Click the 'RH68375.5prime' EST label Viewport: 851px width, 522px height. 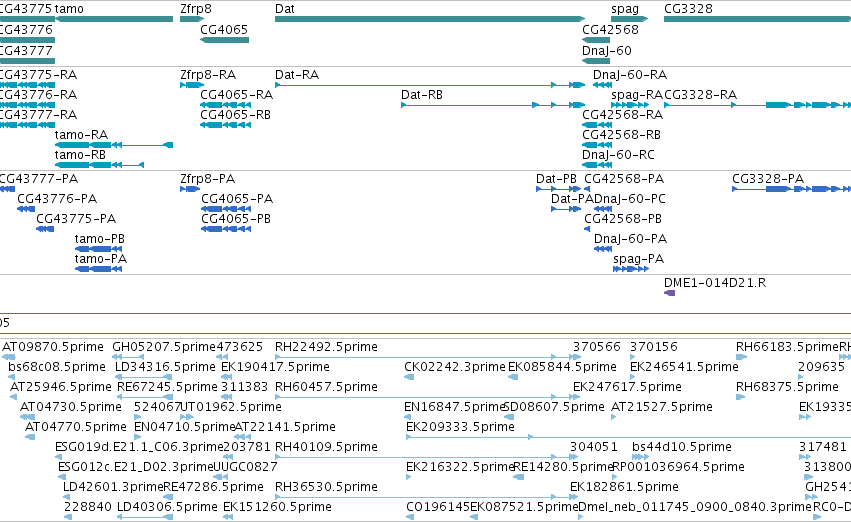click(x=788, y=387)
